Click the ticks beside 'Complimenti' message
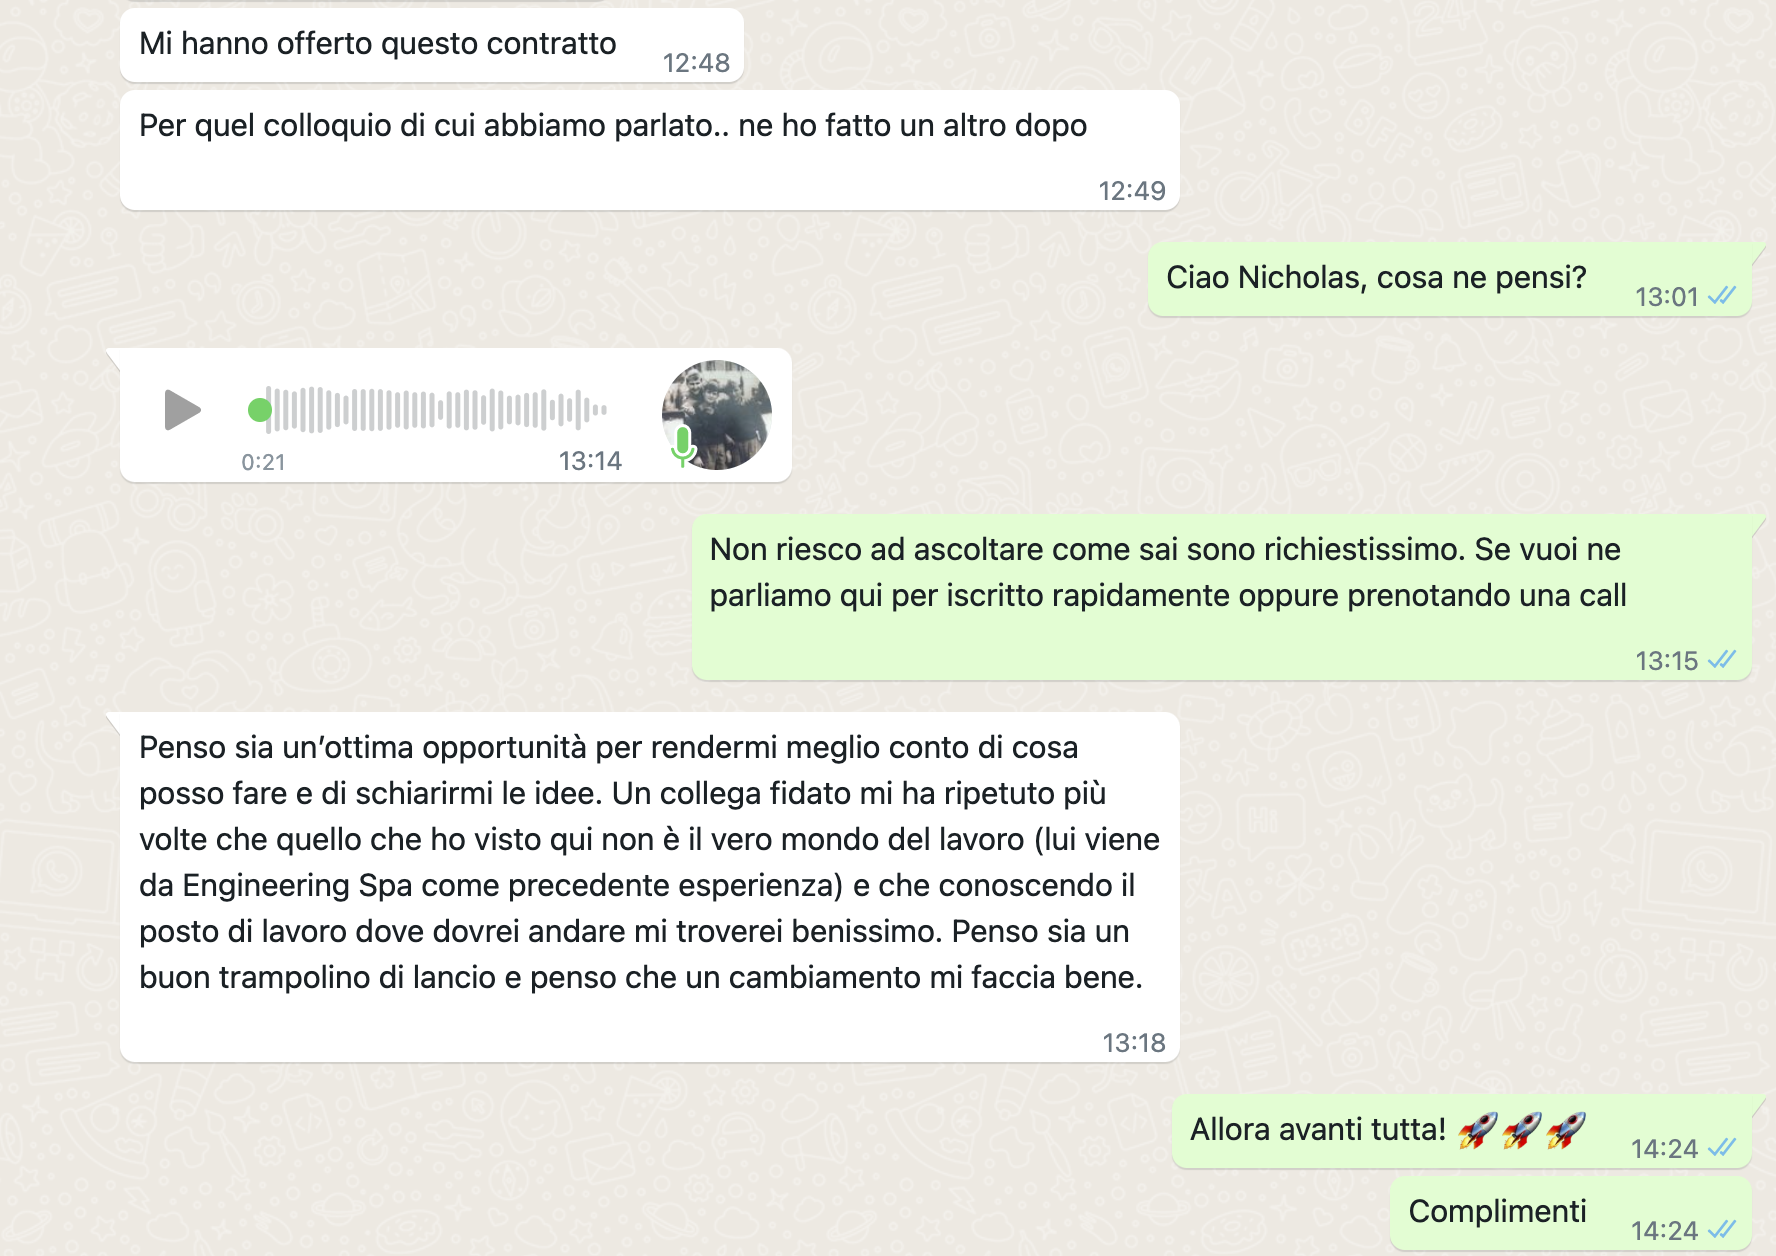 1722,1230
